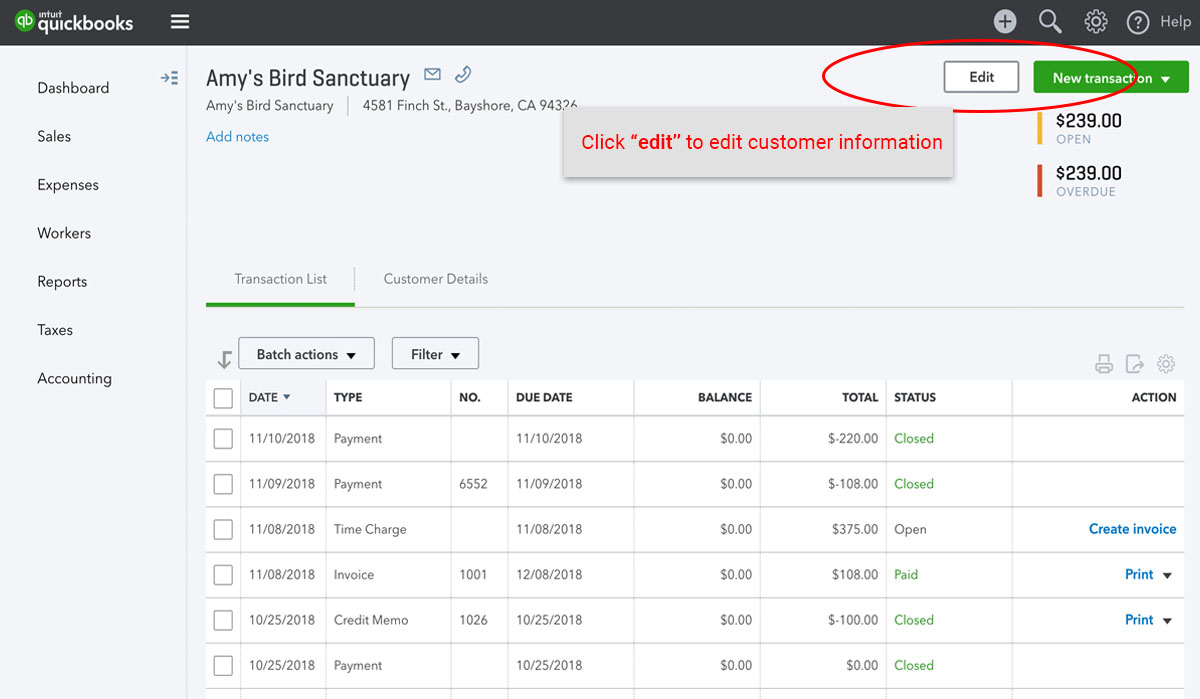Open the Filter dropdown
The height and width of the screenshot is (699, 1200).
click(435, 354)
